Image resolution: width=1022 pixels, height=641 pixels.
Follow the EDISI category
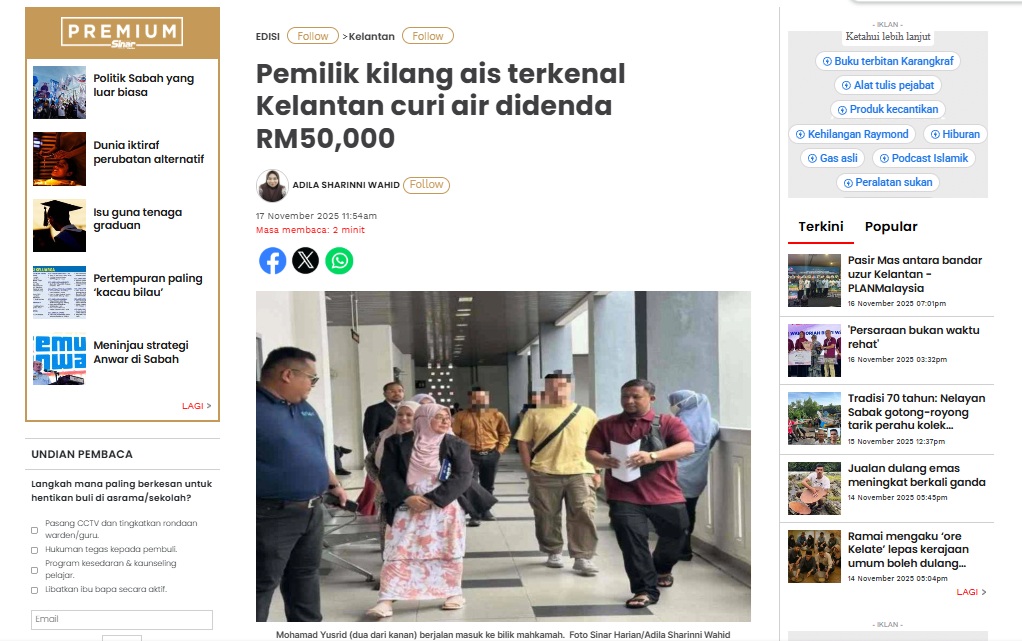(313, 36)
